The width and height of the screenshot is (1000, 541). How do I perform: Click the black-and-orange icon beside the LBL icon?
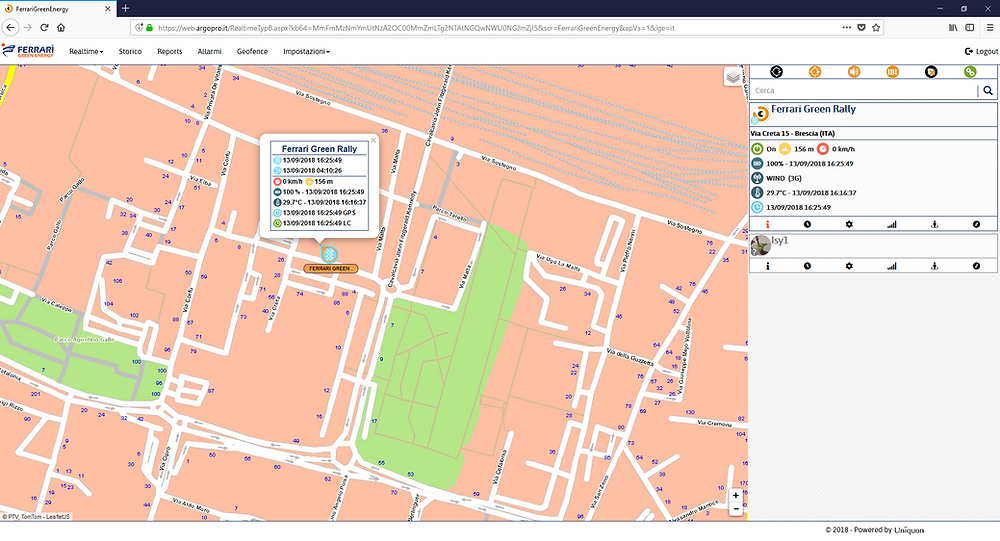click(x=931, y=72)
